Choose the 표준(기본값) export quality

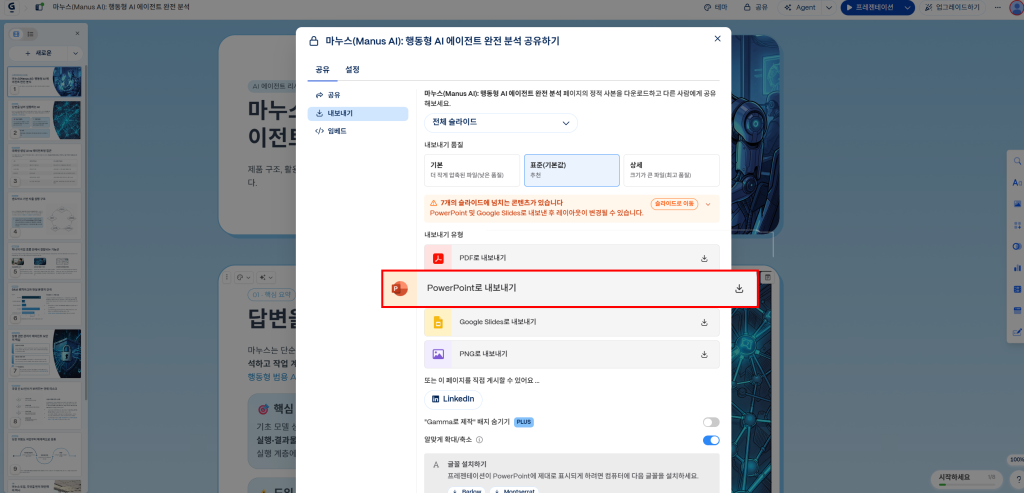(571, 170)
